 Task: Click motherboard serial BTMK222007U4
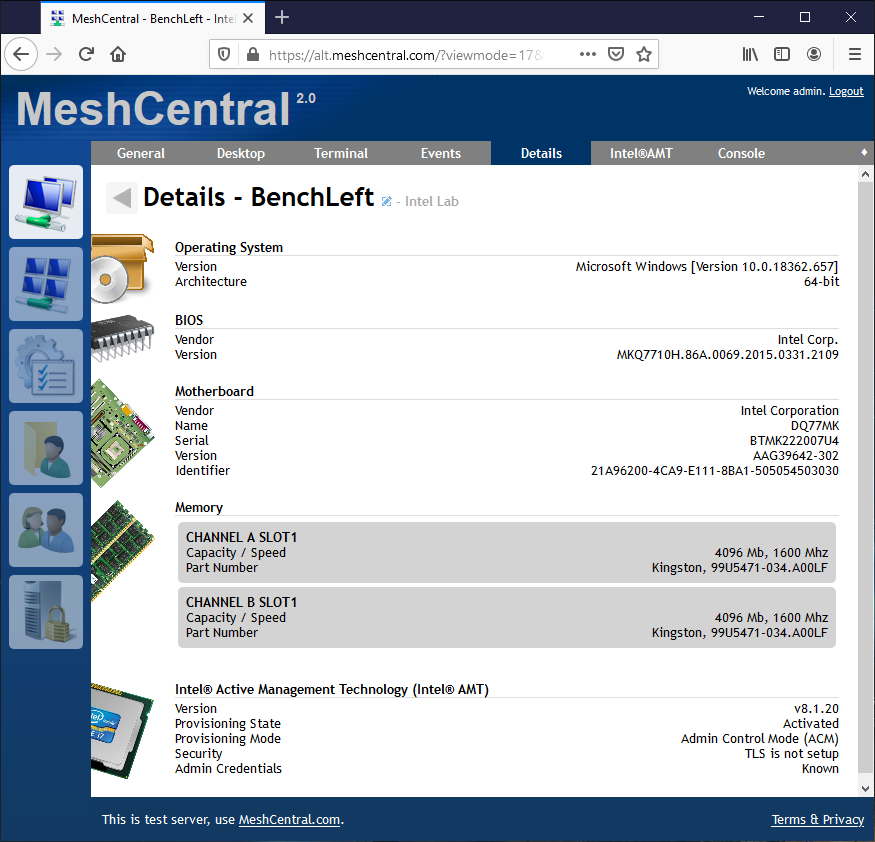(x=794, y=441)
